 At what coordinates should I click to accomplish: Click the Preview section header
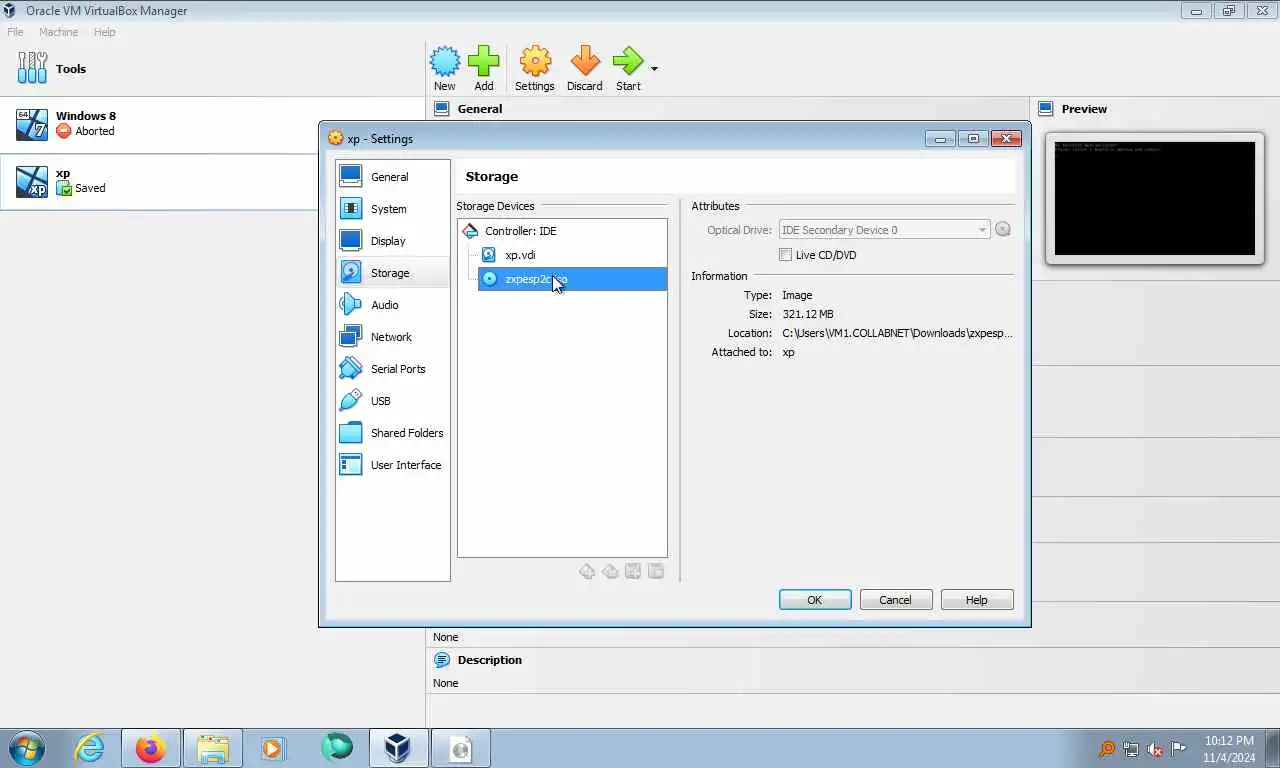coord(1084,109)
